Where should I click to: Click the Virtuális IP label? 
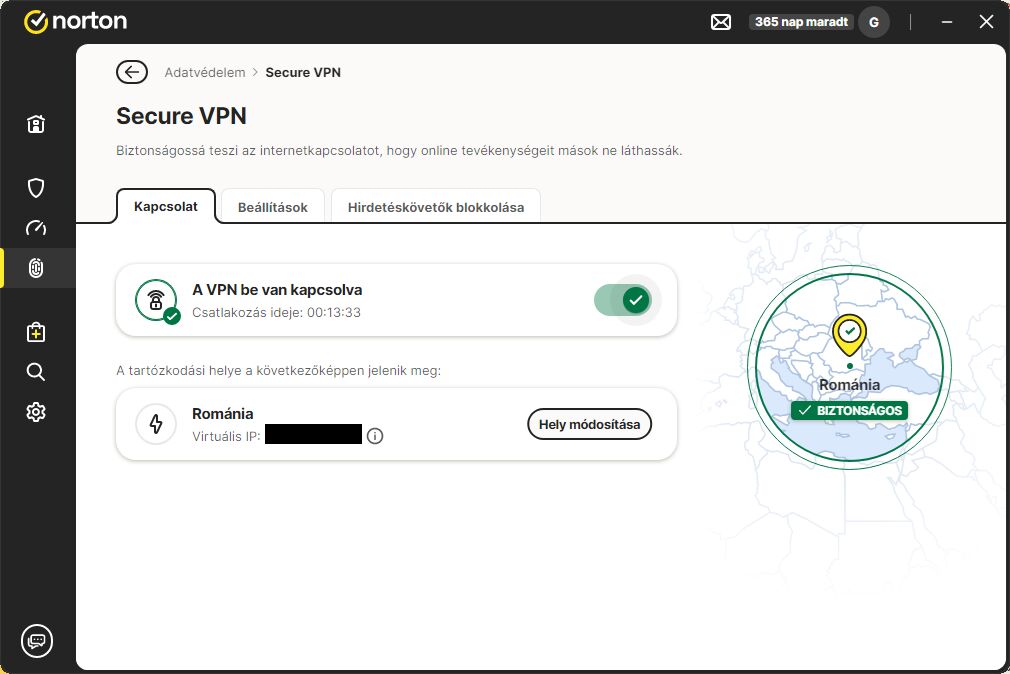pyautogui.click(x=226, y=436)
